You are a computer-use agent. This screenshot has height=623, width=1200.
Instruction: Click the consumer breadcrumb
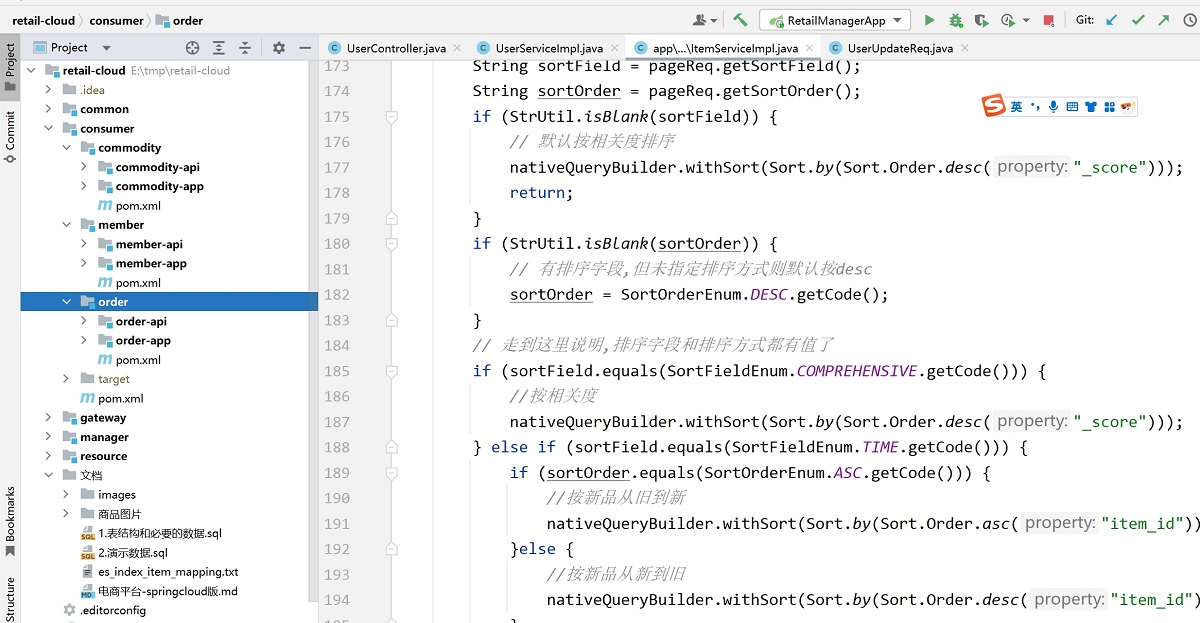pos(116,20)
